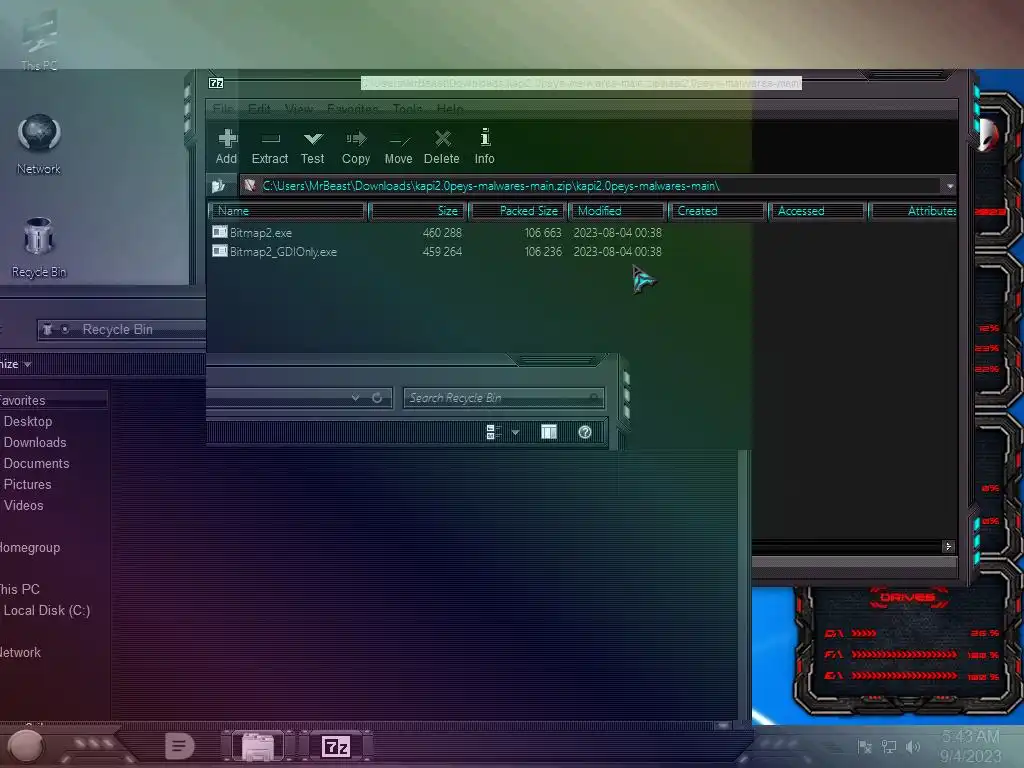The image size is (1024, 768).
Task: Open the Recycle Bin desktop icon
Action: coord(39,248)
